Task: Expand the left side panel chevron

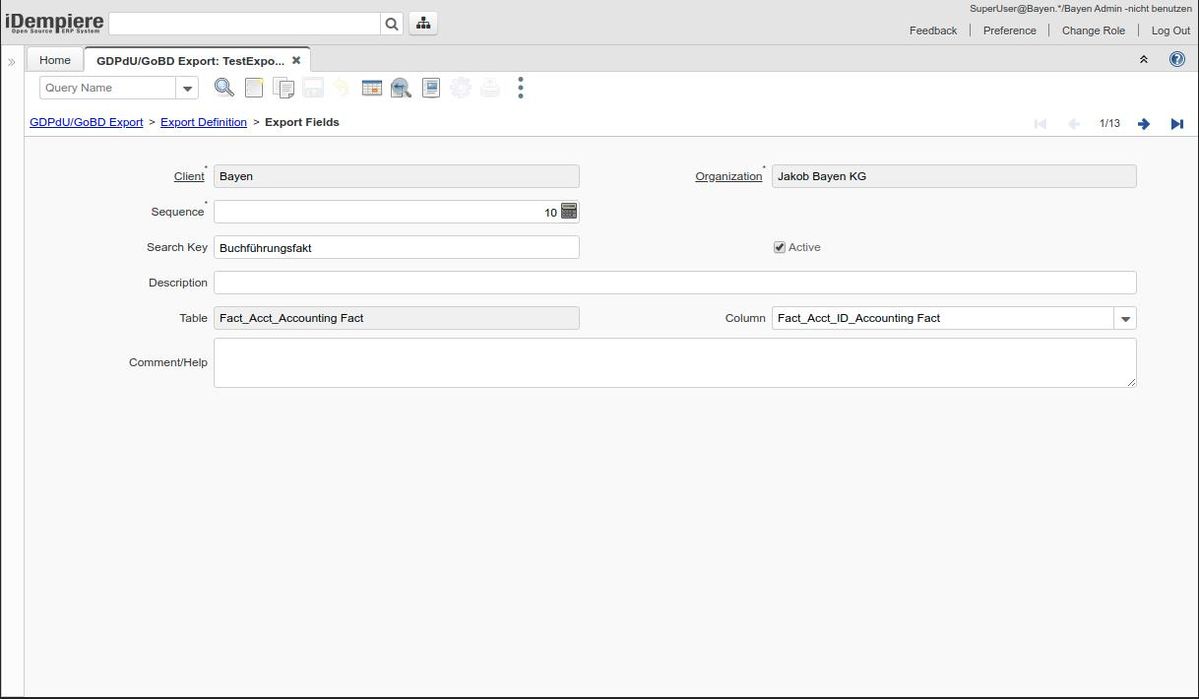Action: tap(12, 62)
